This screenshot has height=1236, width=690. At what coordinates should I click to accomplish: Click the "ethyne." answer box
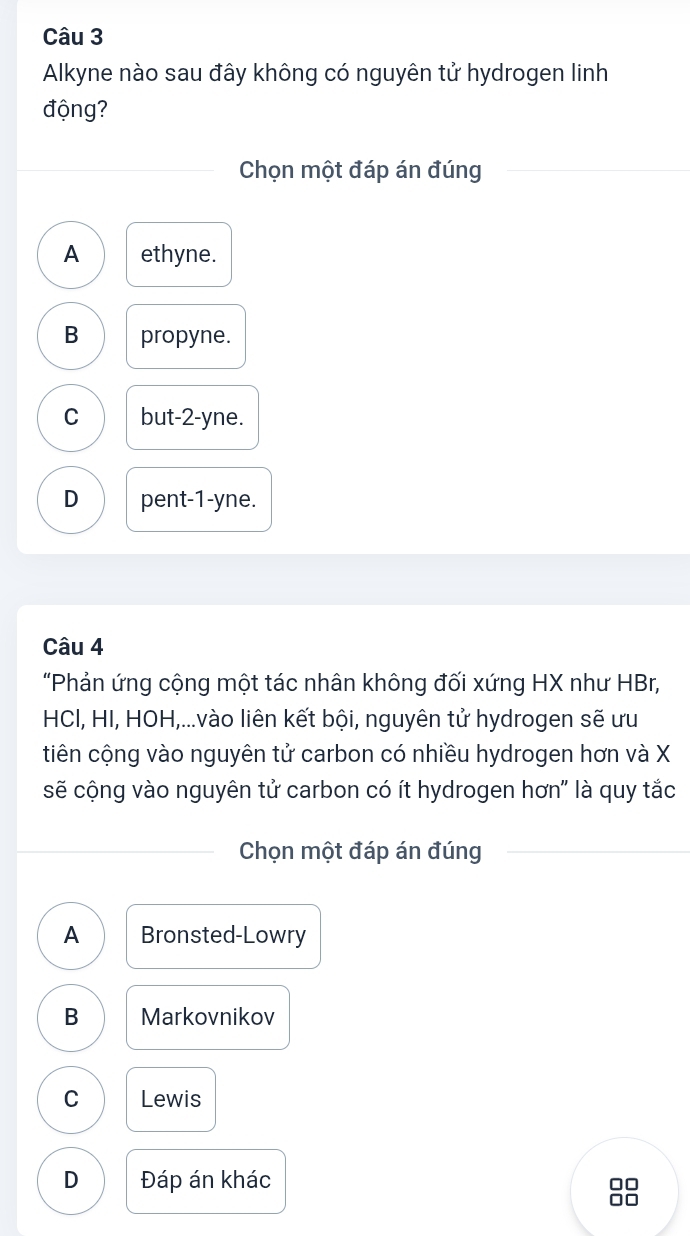click(x=179, y=255)
